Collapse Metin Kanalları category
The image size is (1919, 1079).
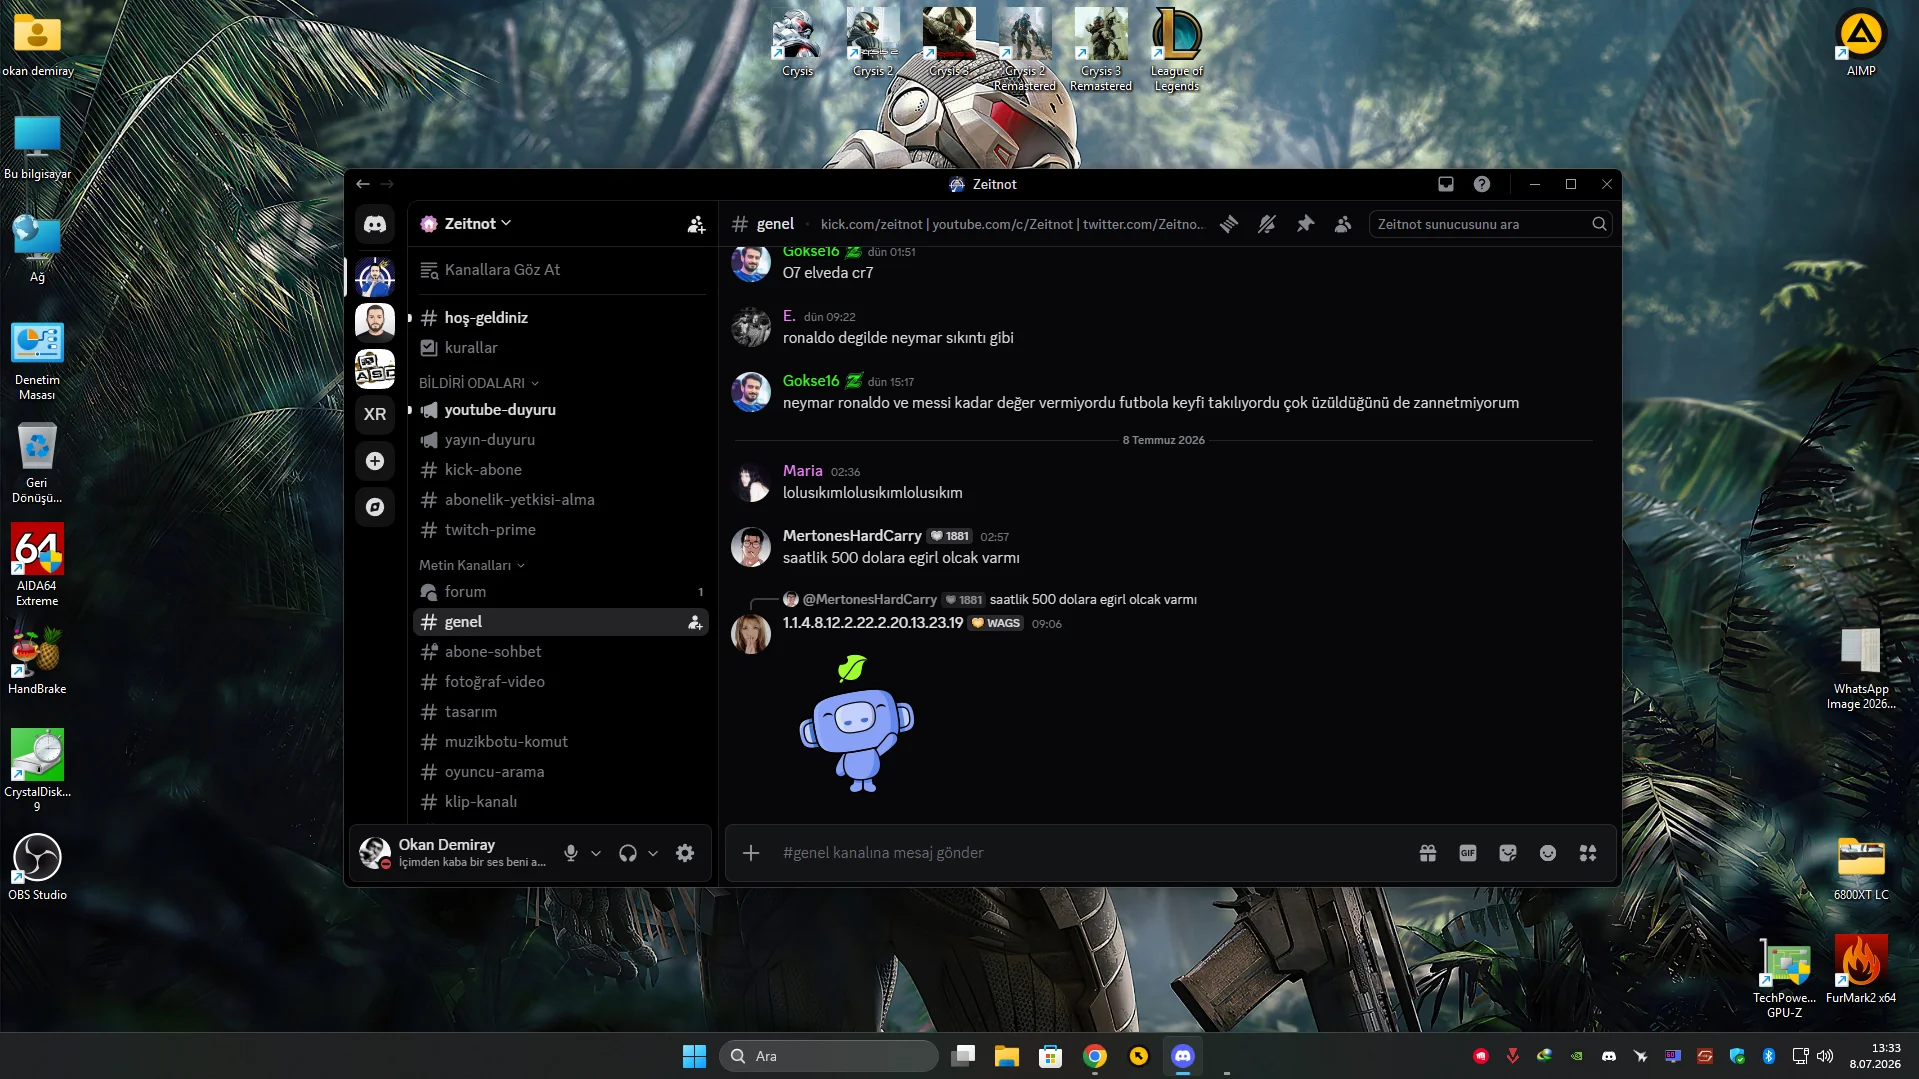point(472,565)
